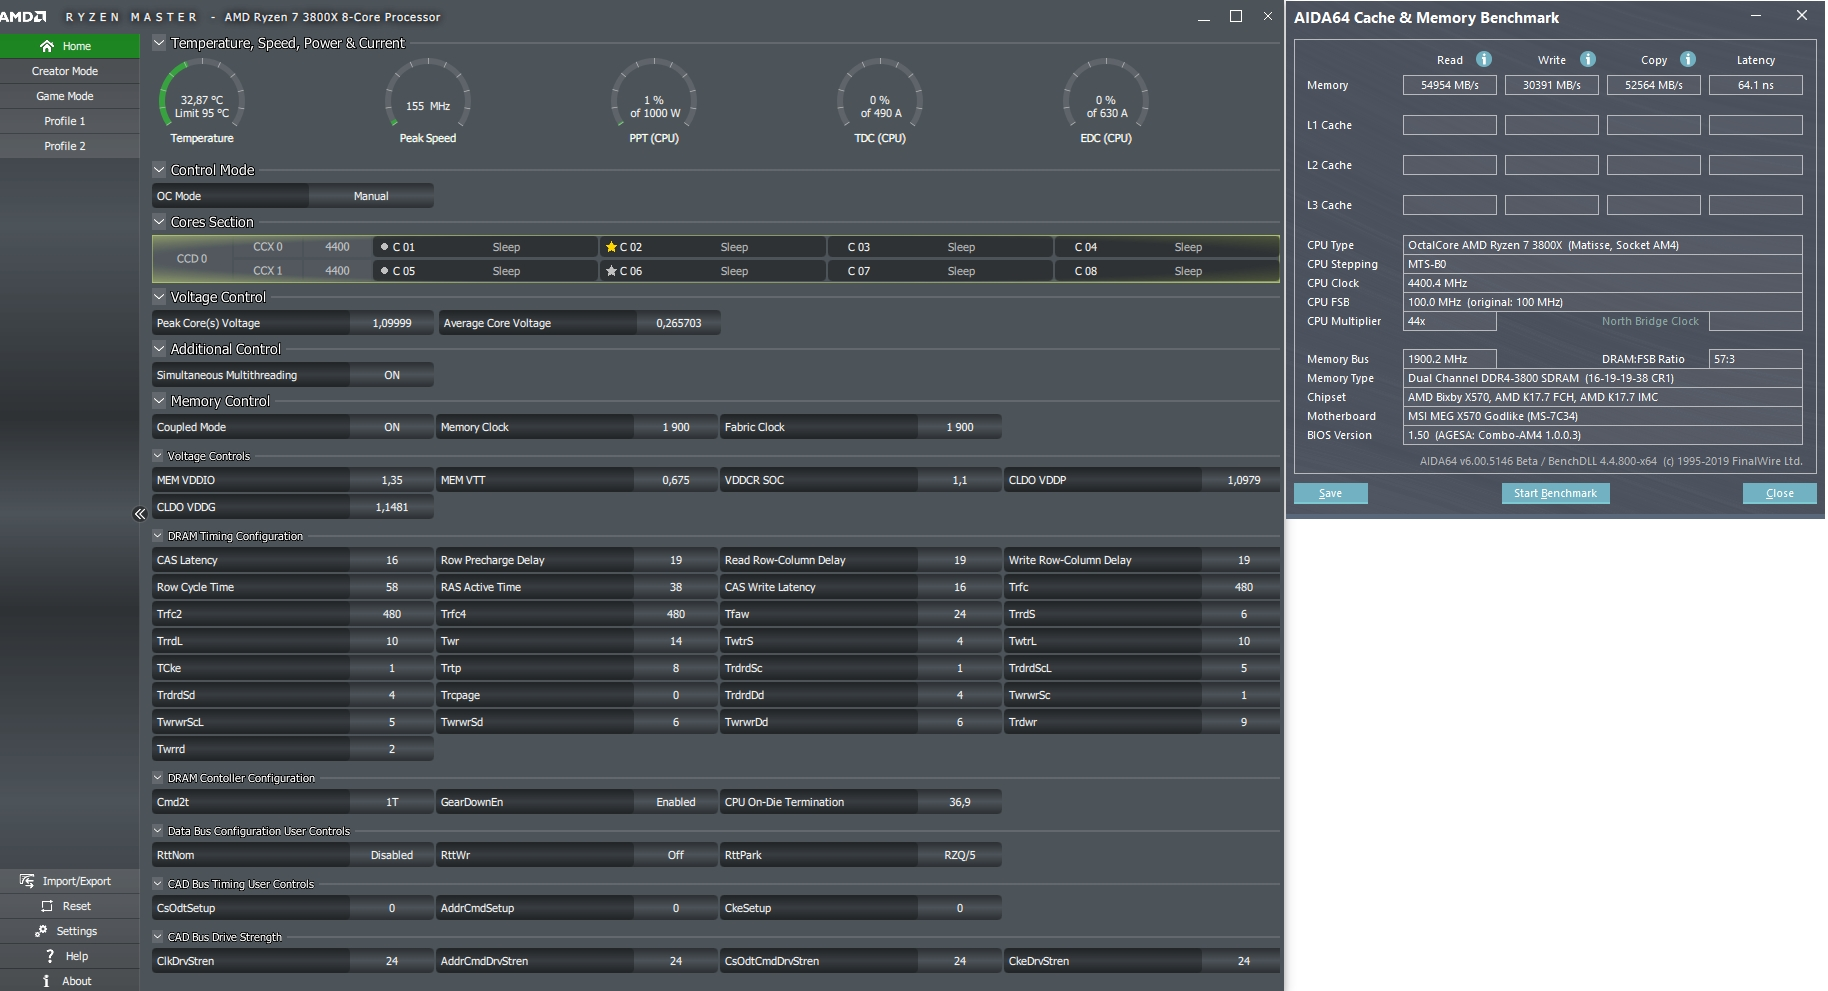Click the Home house icon in sidebar

pyautogui.click(x=47, y=46)
